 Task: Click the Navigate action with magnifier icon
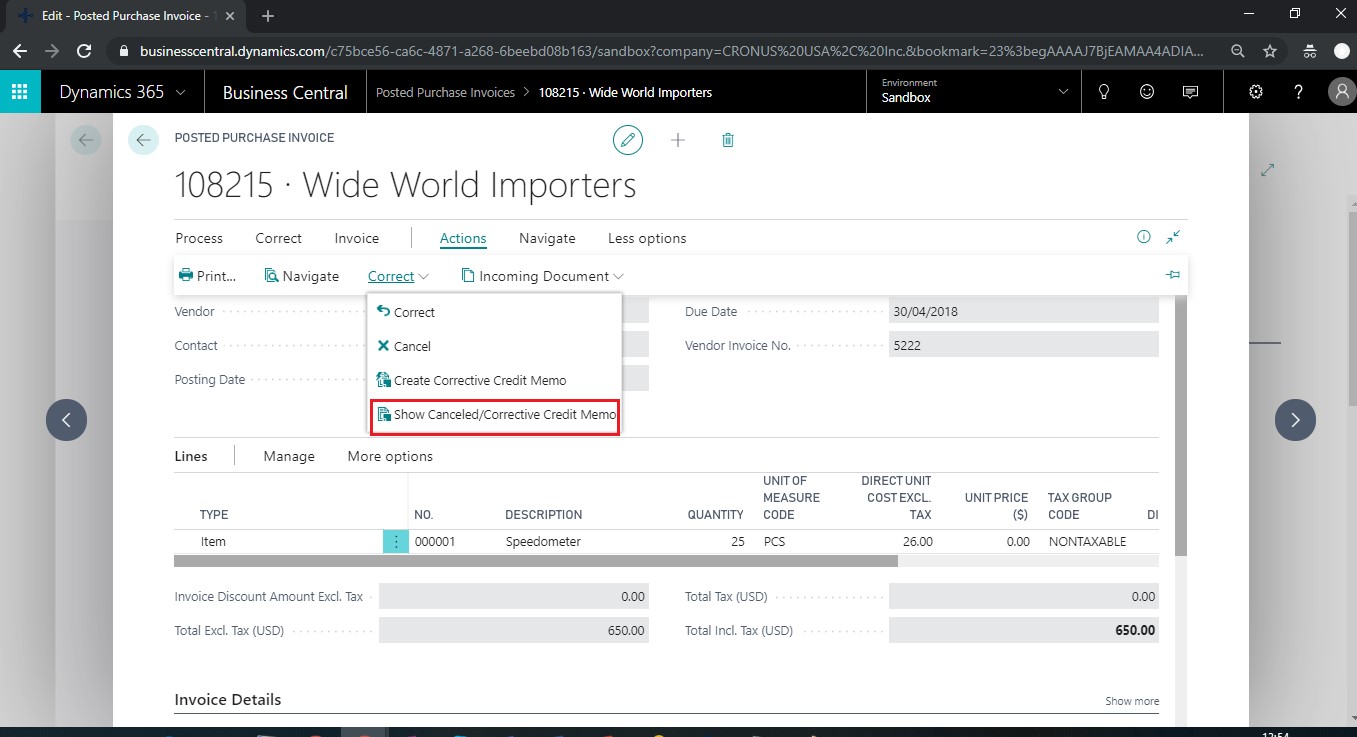pyautogui.click(x=302, y=276)
